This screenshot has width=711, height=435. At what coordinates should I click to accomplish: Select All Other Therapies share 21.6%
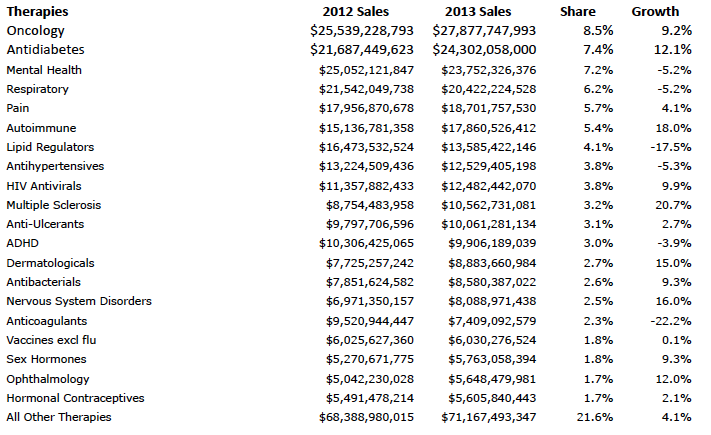coord(594,417)
